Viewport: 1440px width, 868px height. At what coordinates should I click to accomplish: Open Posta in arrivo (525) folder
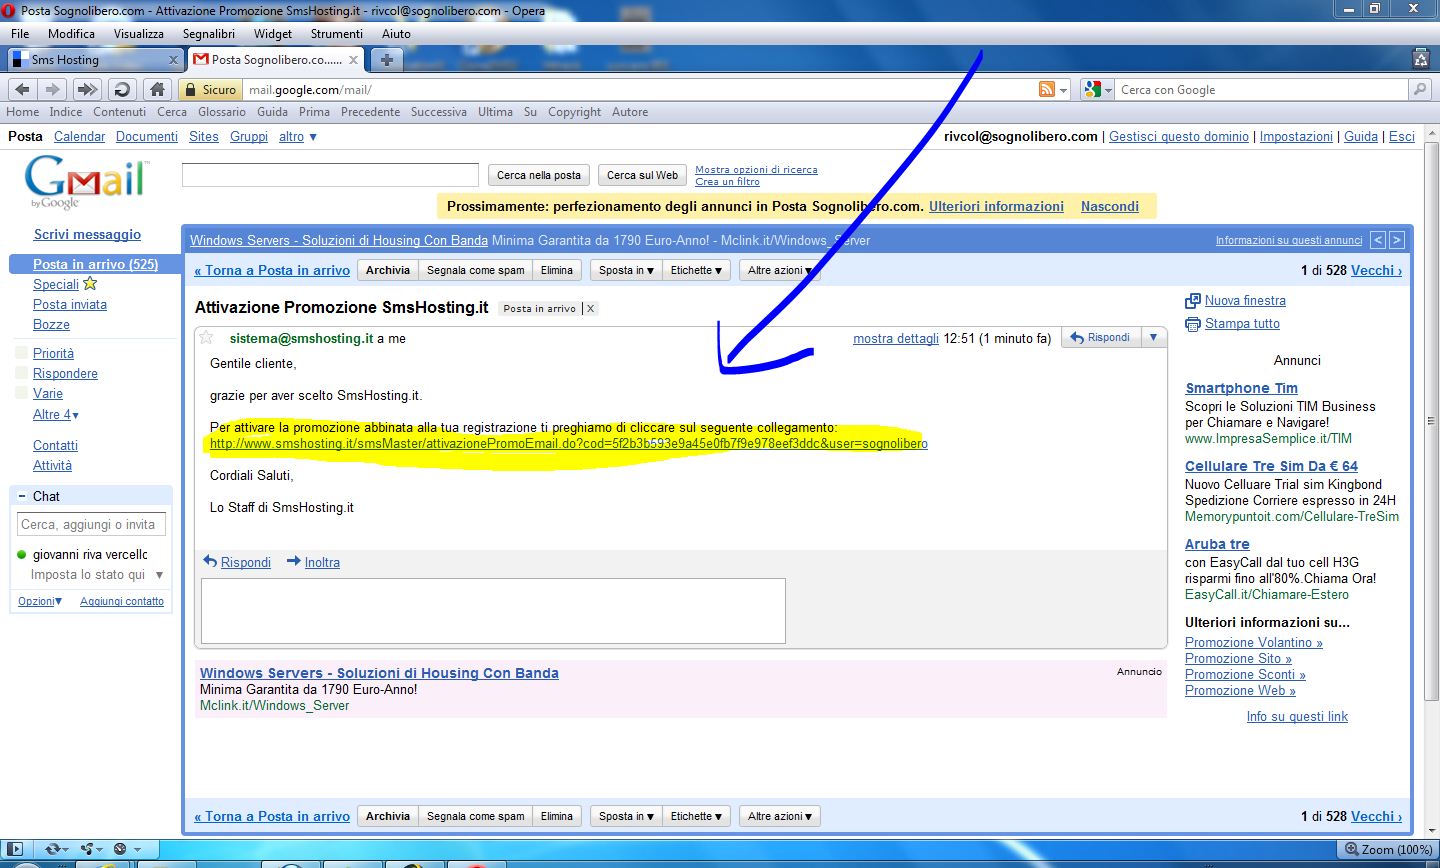coord(95,264)
